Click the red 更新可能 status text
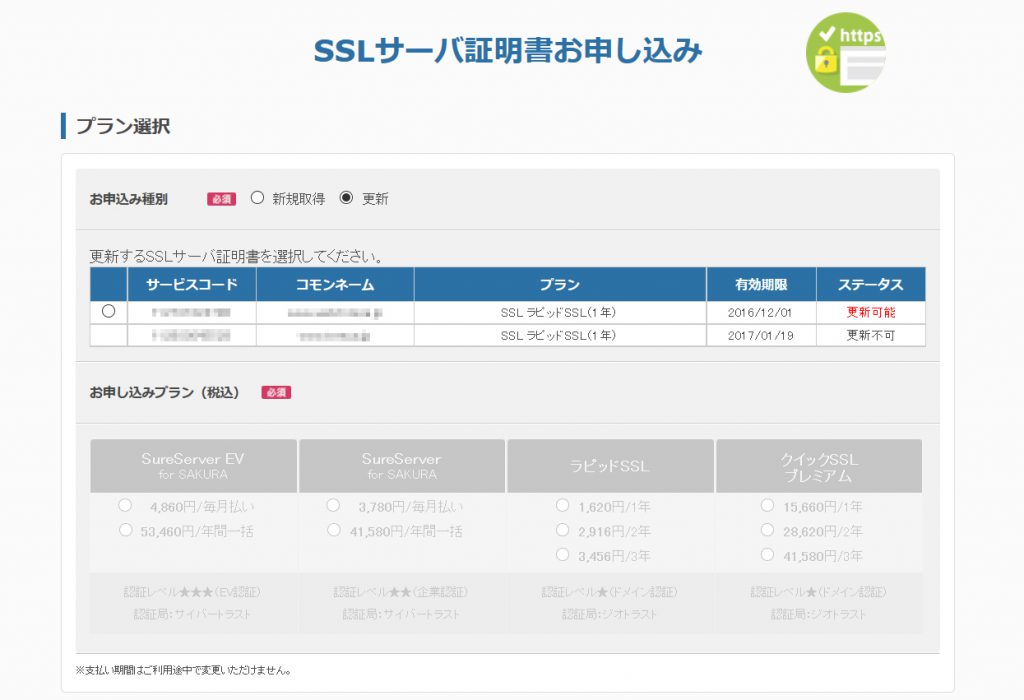Screen dimensions: 1024x700 871,312
